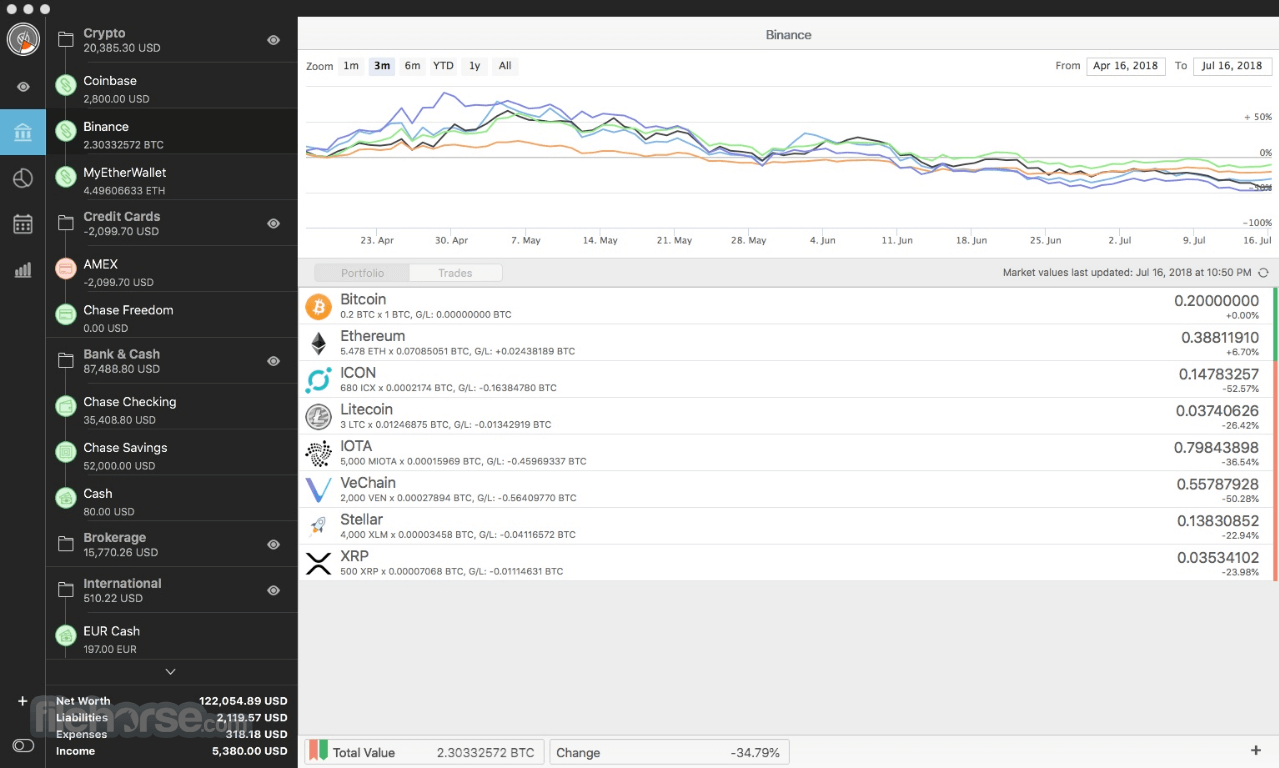1279x768 pixels.
Task: Select the Chase Savings account icon
Action: pos(66,452)
